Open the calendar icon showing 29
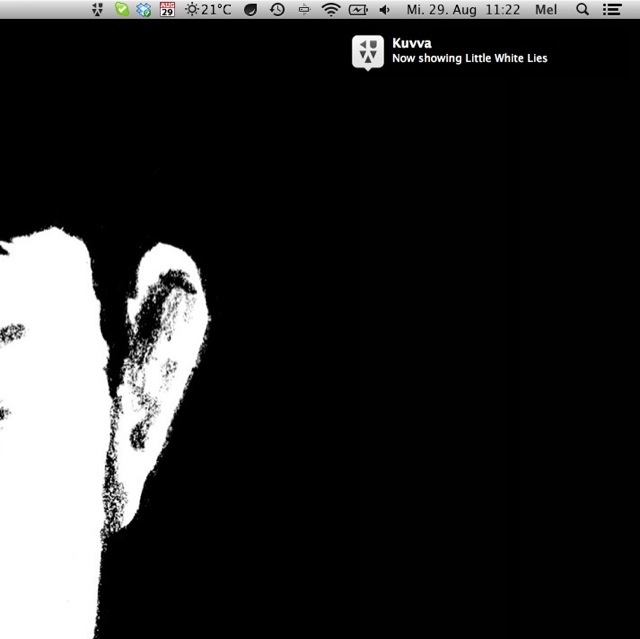Screen dimensions: 640x639 (x=167, y=10)
